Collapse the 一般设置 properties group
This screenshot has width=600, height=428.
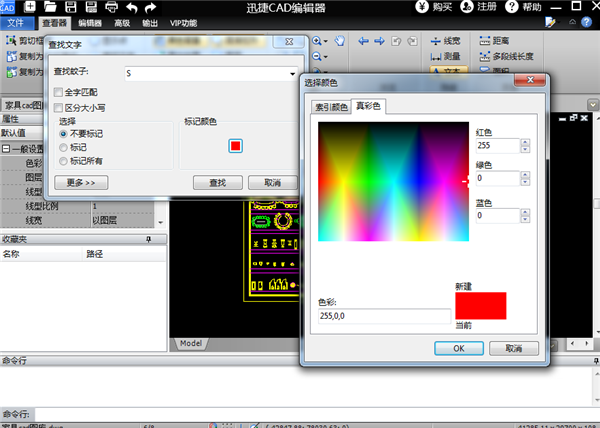pos(6,149)
